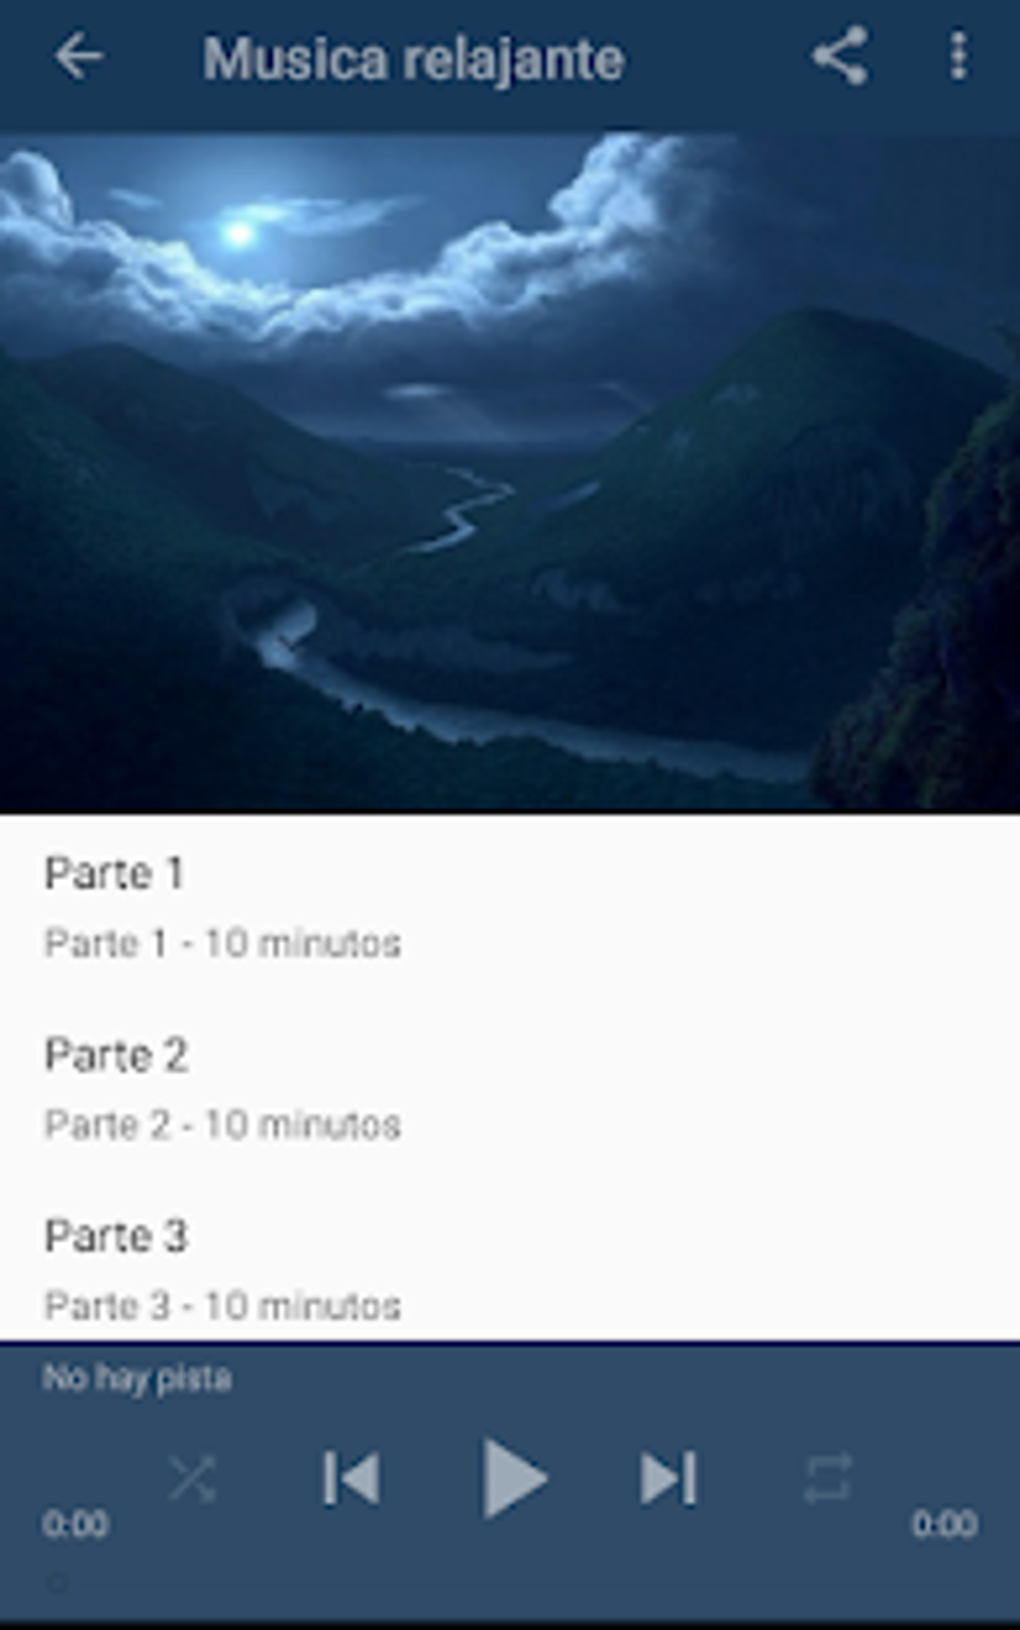The height and width of the screenshot is (1630, 1020).
Task: Click the Parte 3 - 10 minutos subtitle
Action: [x=223, y=1306]
